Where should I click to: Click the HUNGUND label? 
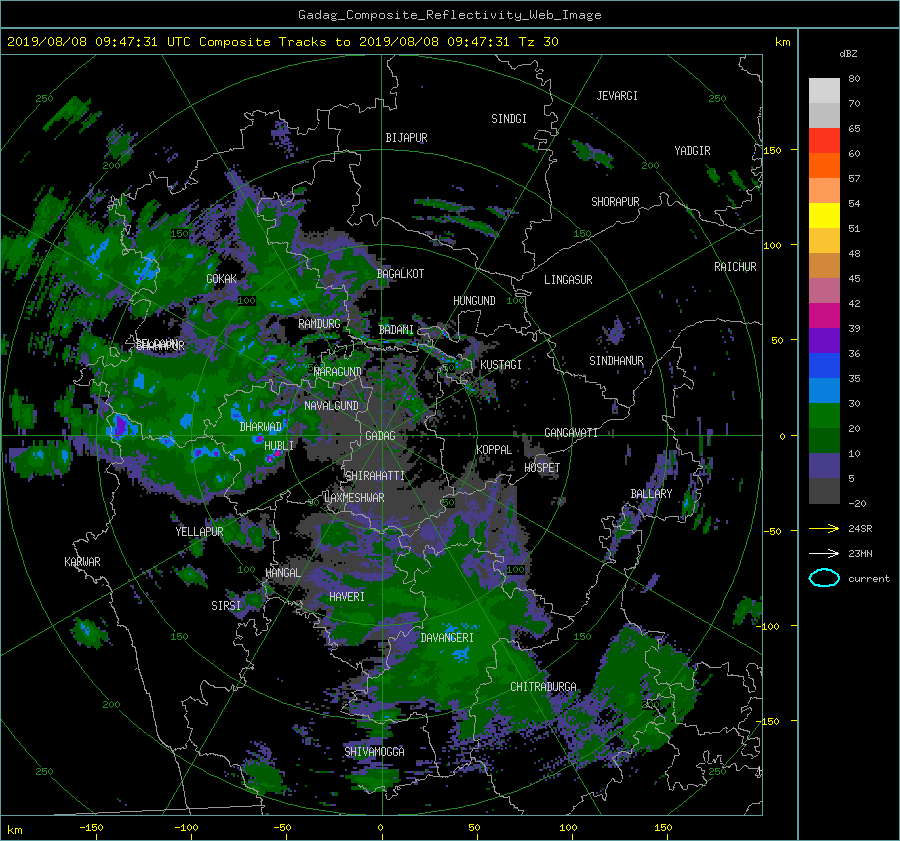click(x=474, y=301)
